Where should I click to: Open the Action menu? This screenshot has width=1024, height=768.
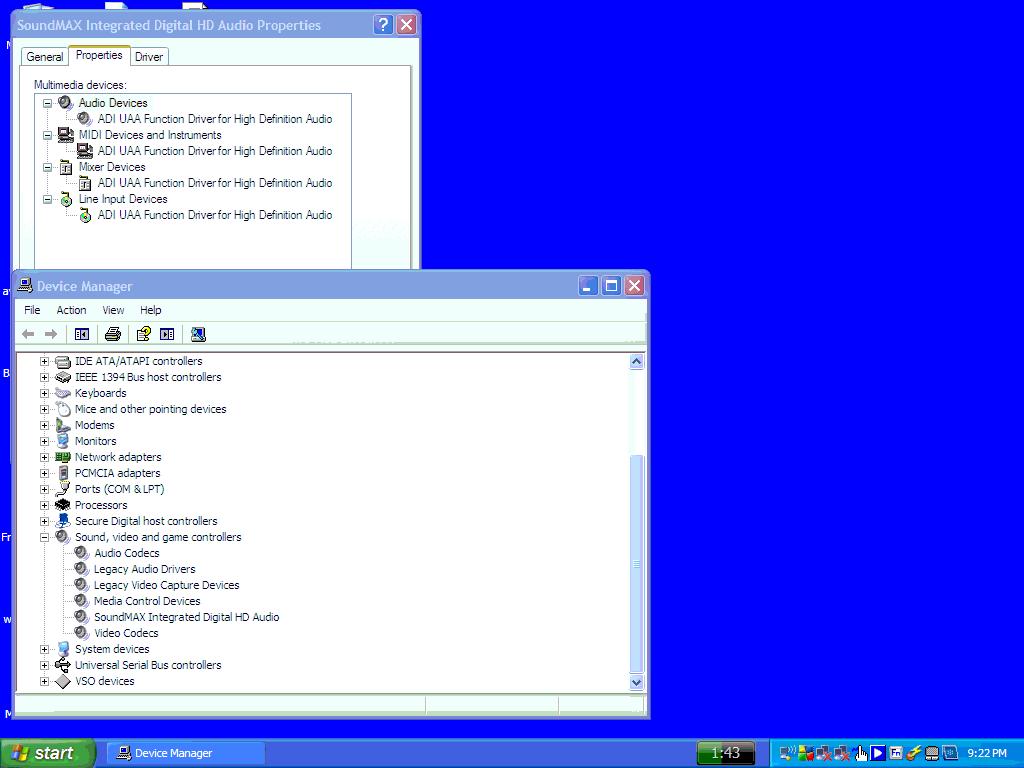tap(71, 310)
